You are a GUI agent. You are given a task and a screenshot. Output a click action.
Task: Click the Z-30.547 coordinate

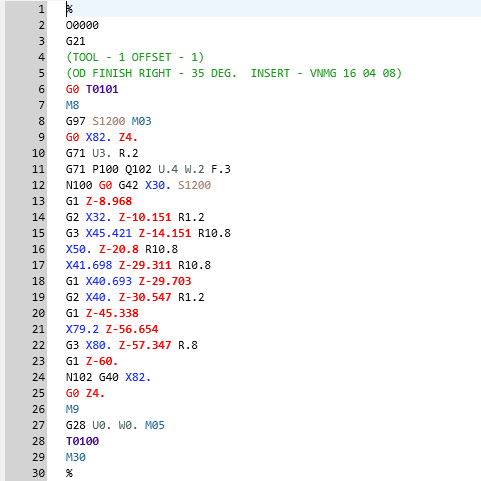(145, 297)
